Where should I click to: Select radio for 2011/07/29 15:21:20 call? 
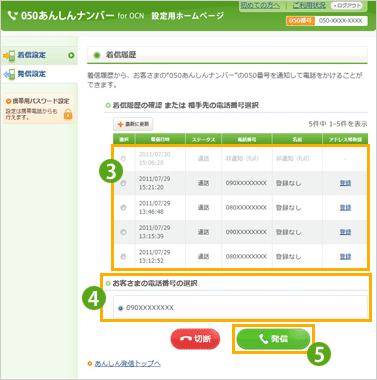tap(123, 183)
